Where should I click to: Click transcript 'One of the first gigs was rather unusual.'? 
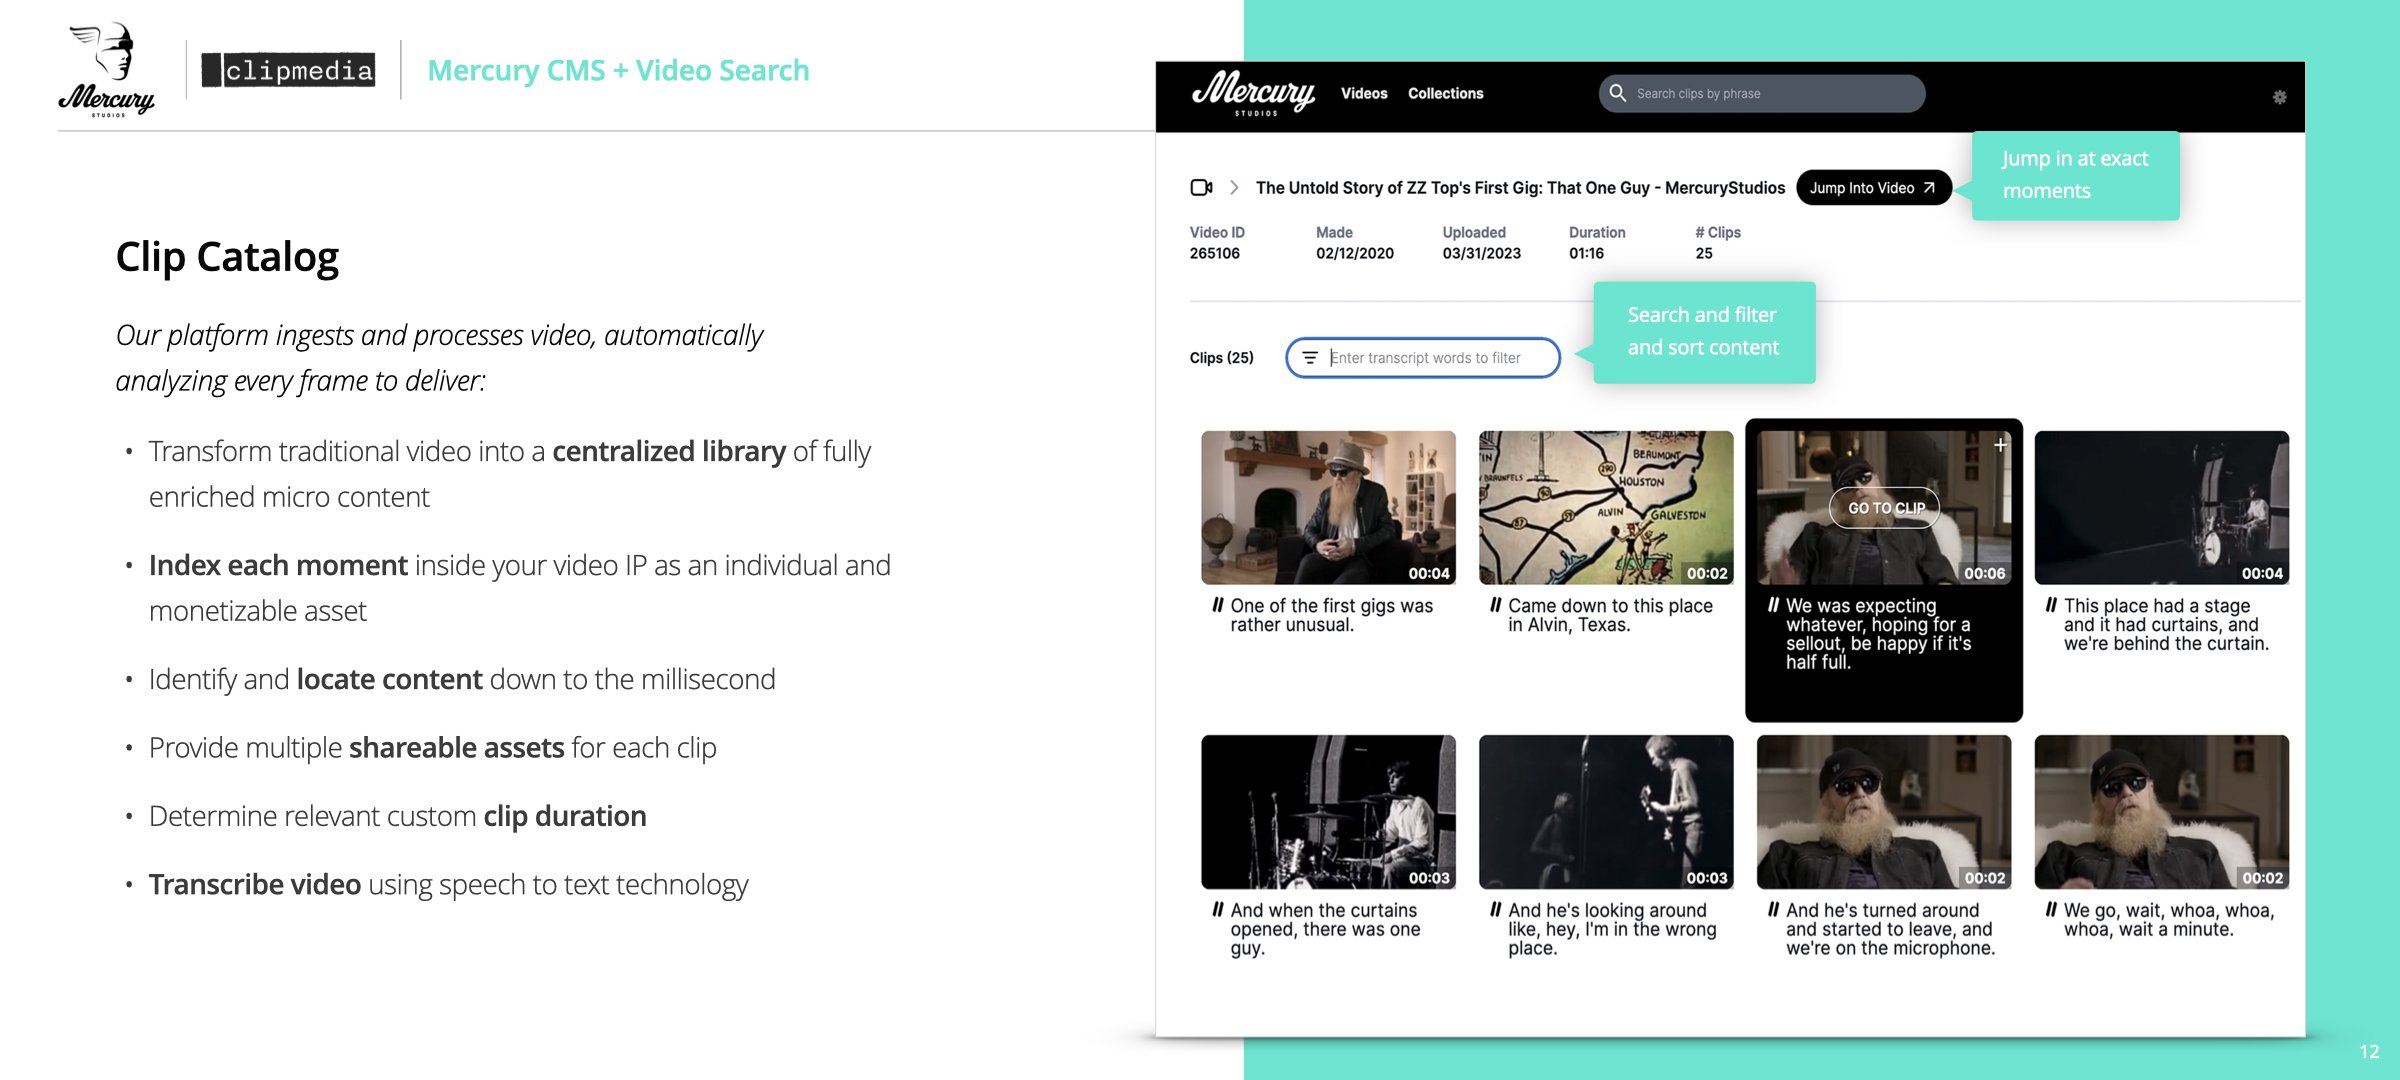[1332, 615]
